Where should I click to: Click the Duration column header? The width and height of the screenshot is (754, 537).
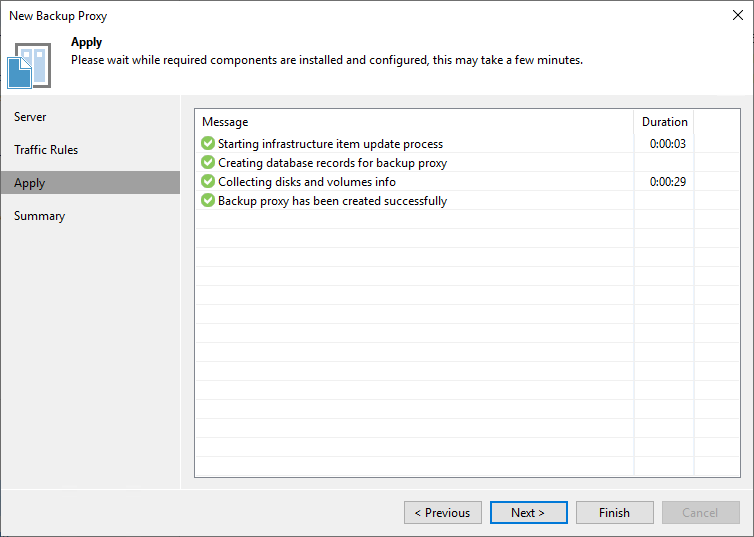[664, 122]
